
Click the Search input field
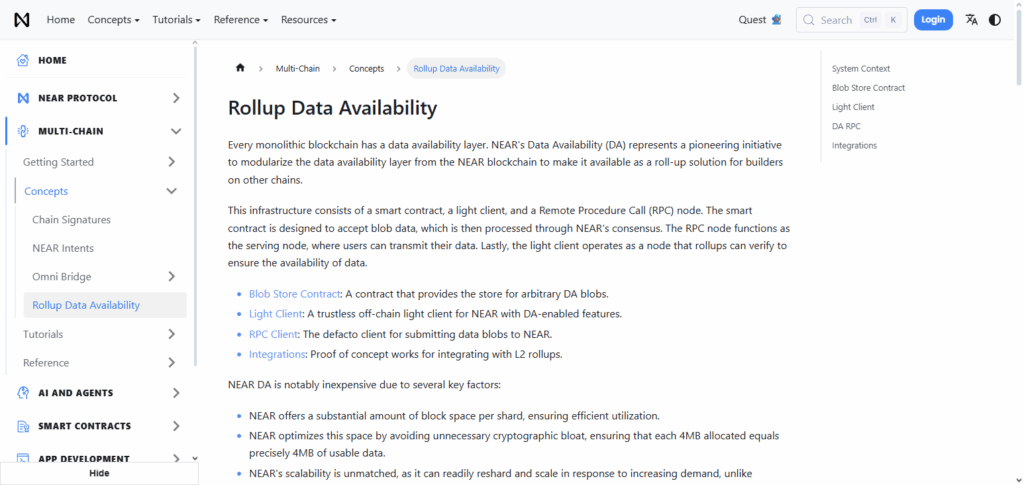click(849, 20)
